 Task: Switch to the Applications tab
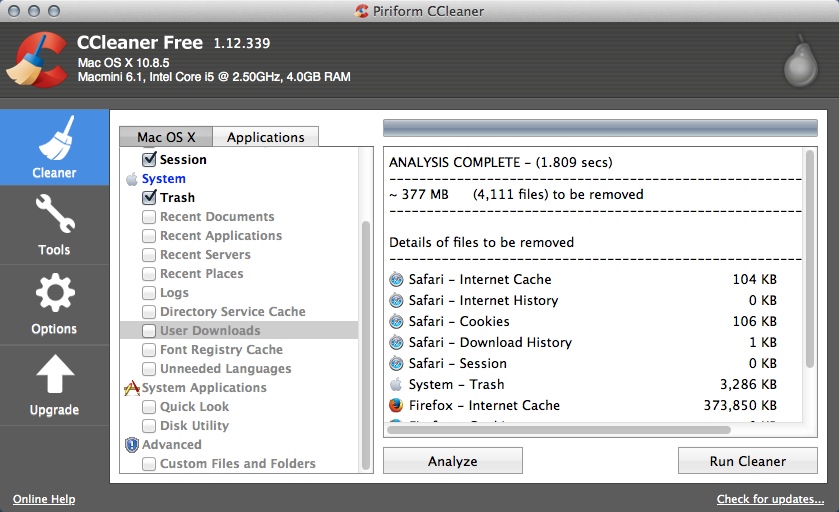265,137
